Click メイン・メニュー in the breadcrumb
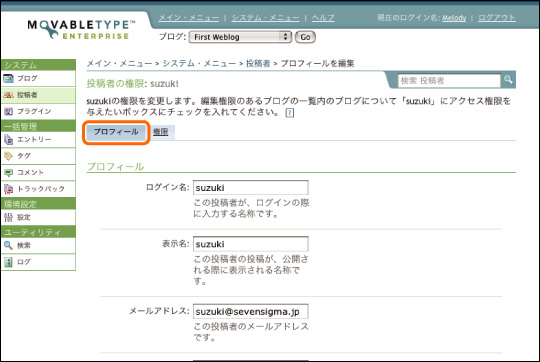Image resolution: width=540 pixels, height=362 pixels. point(119,63)
